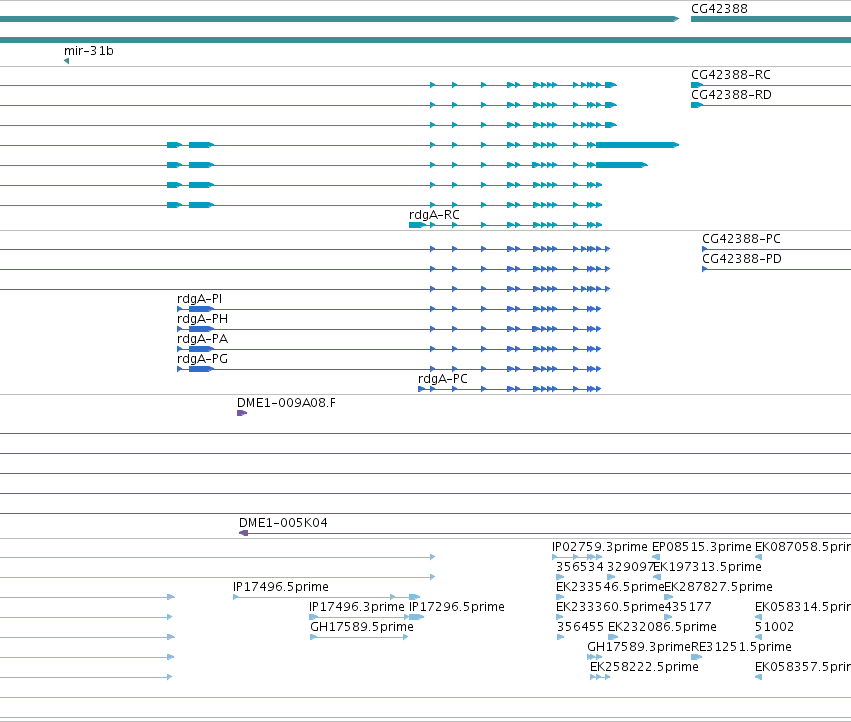
Task: Select the EK087058.5prime EST label
Action: (x=803, y=547)
